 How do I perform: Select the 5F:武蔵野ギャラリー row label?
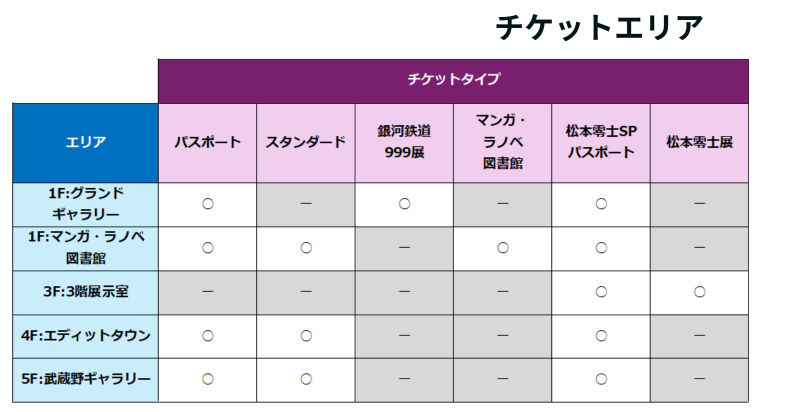(85, 380)
